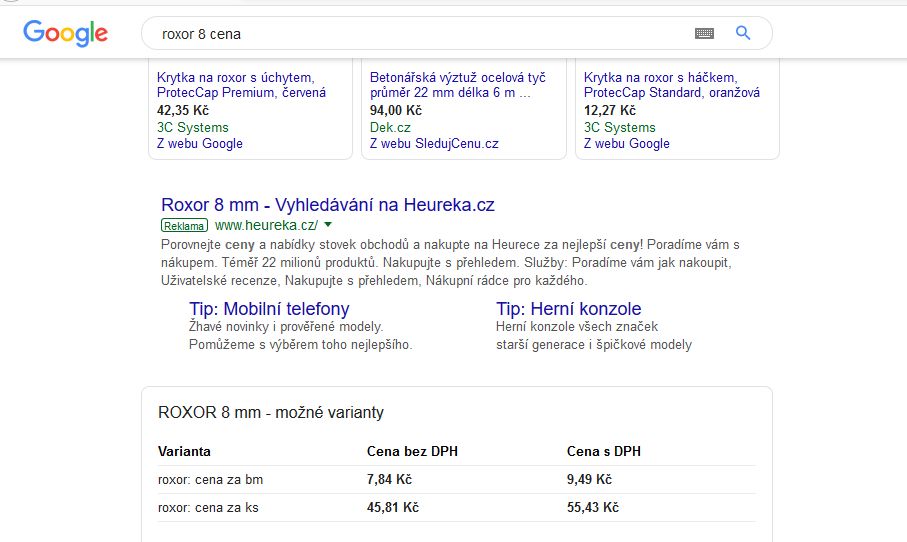Click 'Z webu SledujCenu.cz' source label
Viewport: 907px width, 542px height.
coord(434,143)
